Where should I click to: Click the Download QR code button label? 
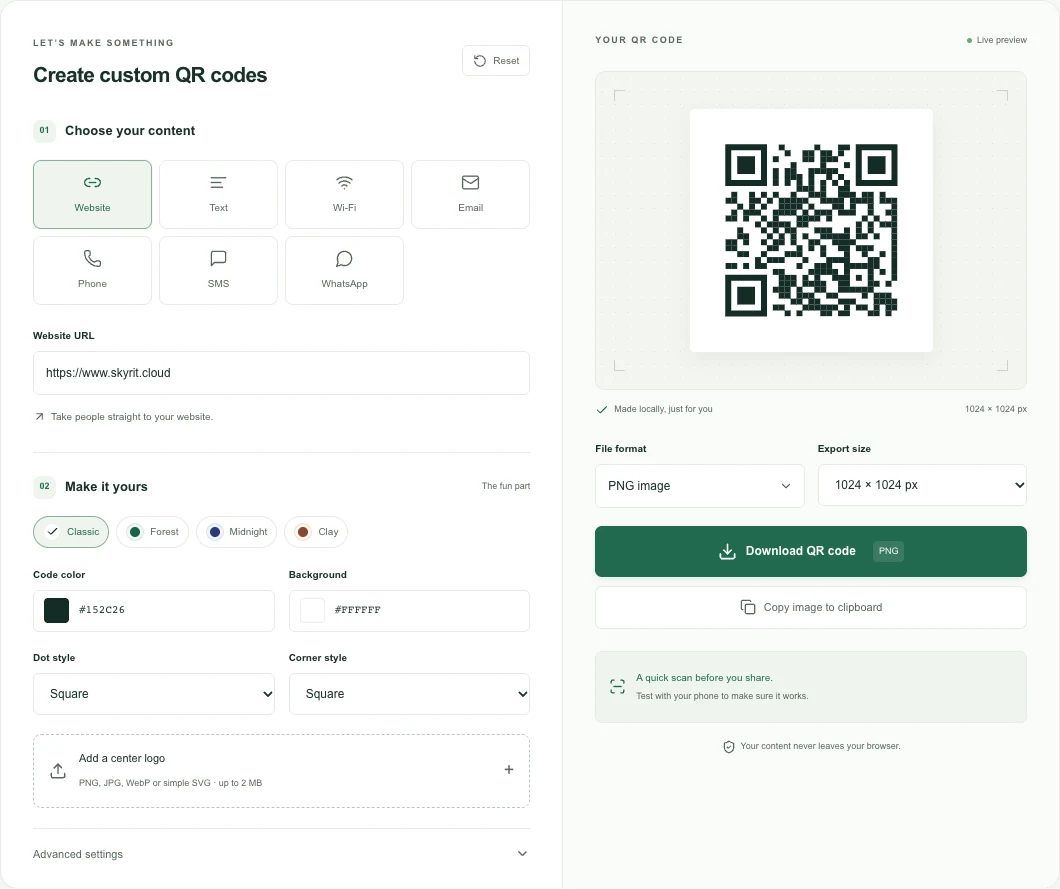pyautogui.click(x=800, y=551)
